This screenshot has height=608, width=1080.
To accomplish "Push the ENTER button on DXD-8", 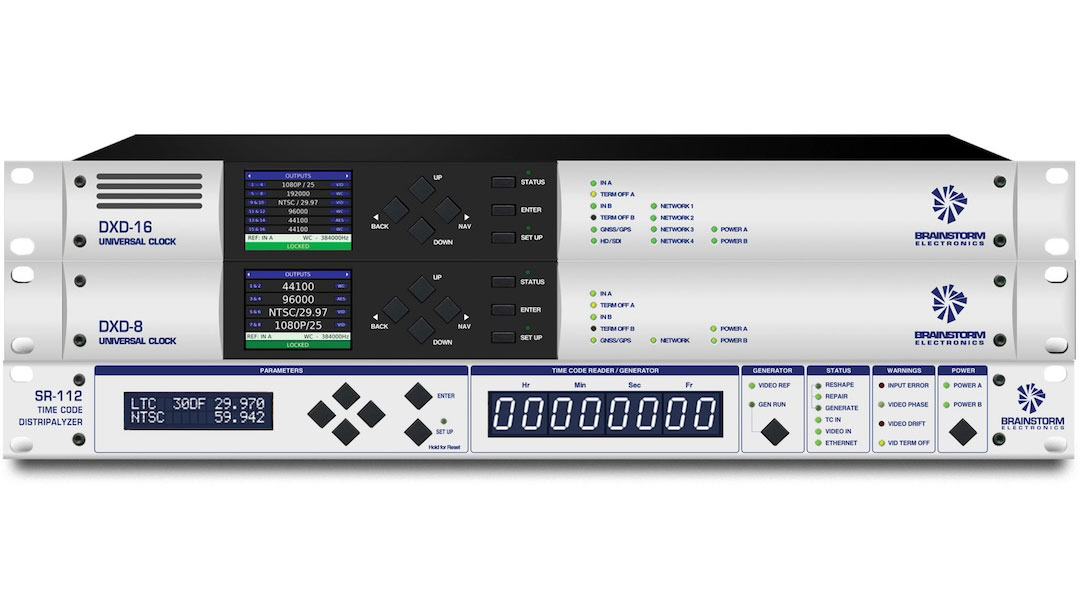I will coord(503,310).
